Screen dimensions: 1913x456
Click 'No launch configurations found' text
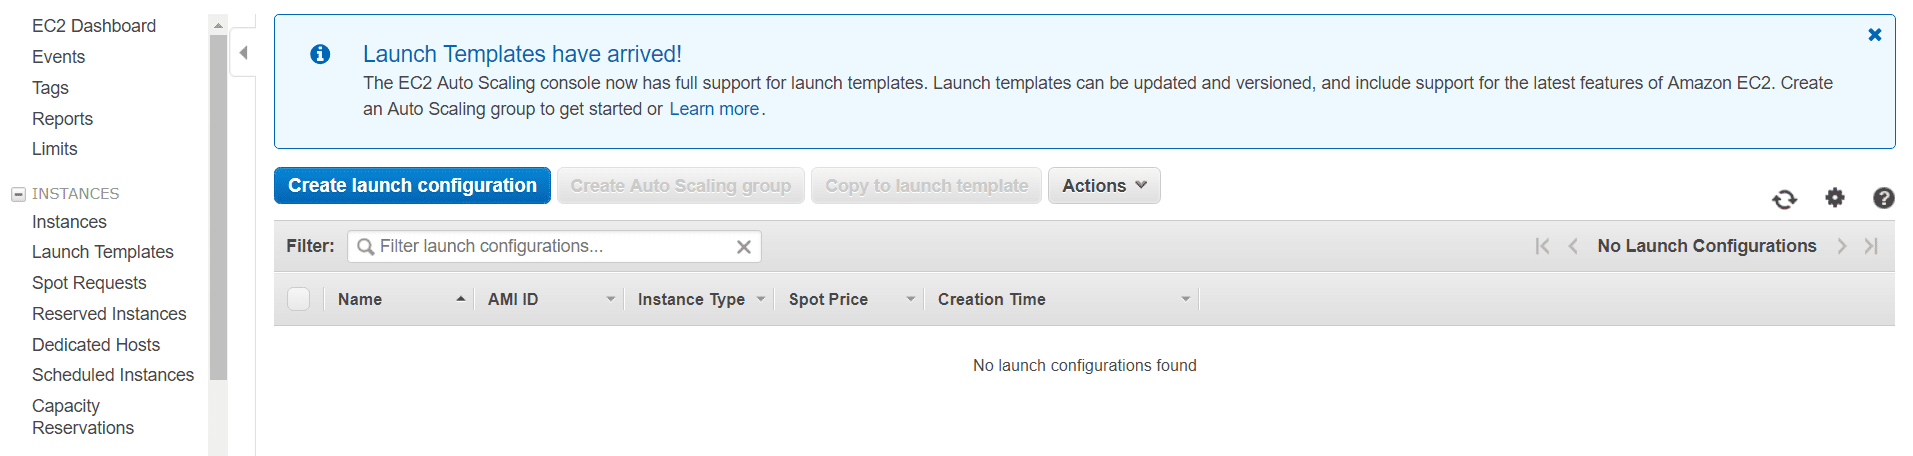(x=1085, y=366)
